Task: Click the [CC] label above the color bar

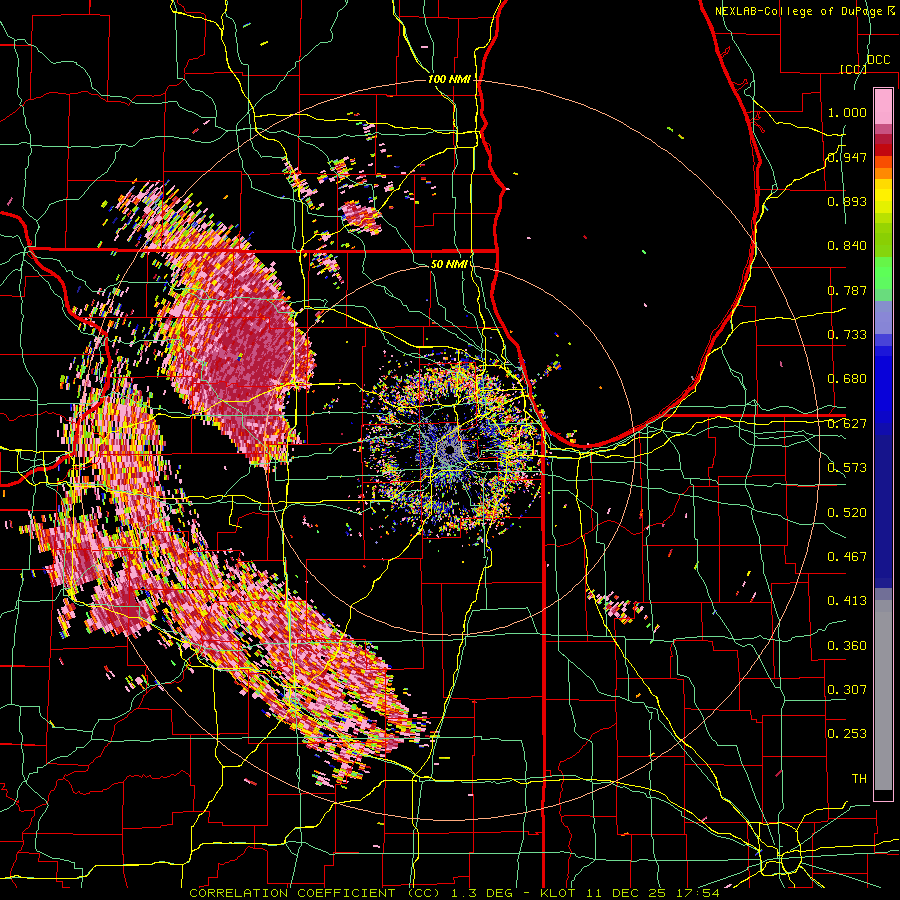Action: coord(853,69)
